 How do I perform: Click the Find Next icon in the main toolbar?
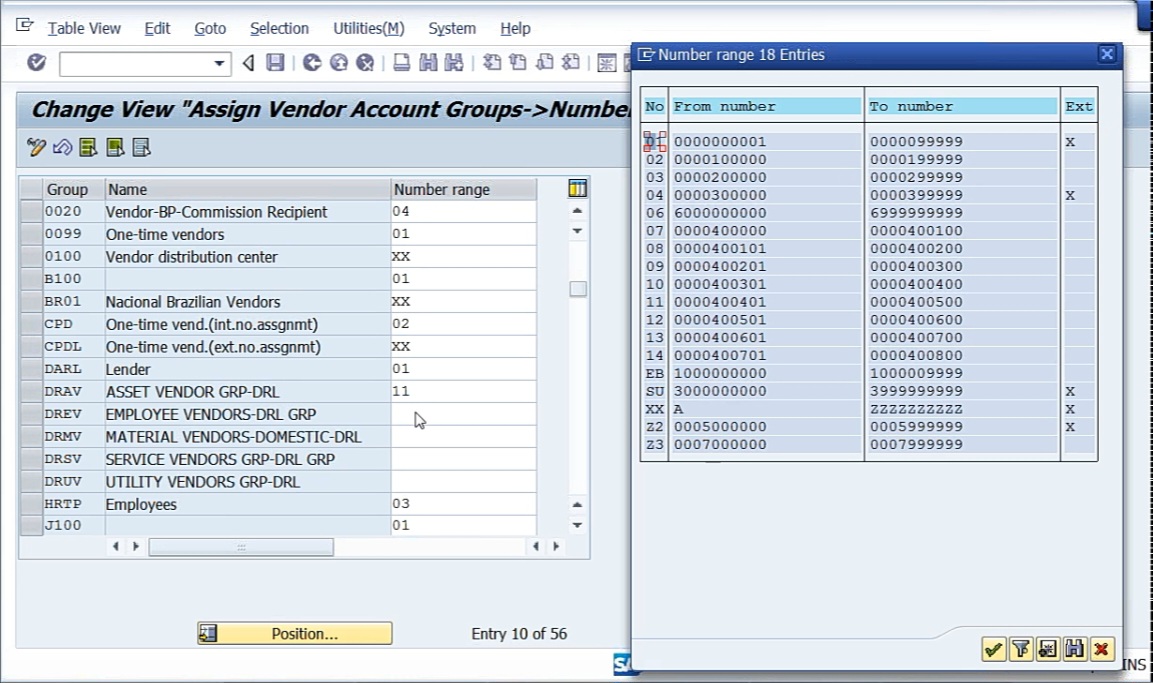pyautogui.click(x=454, y=63)
